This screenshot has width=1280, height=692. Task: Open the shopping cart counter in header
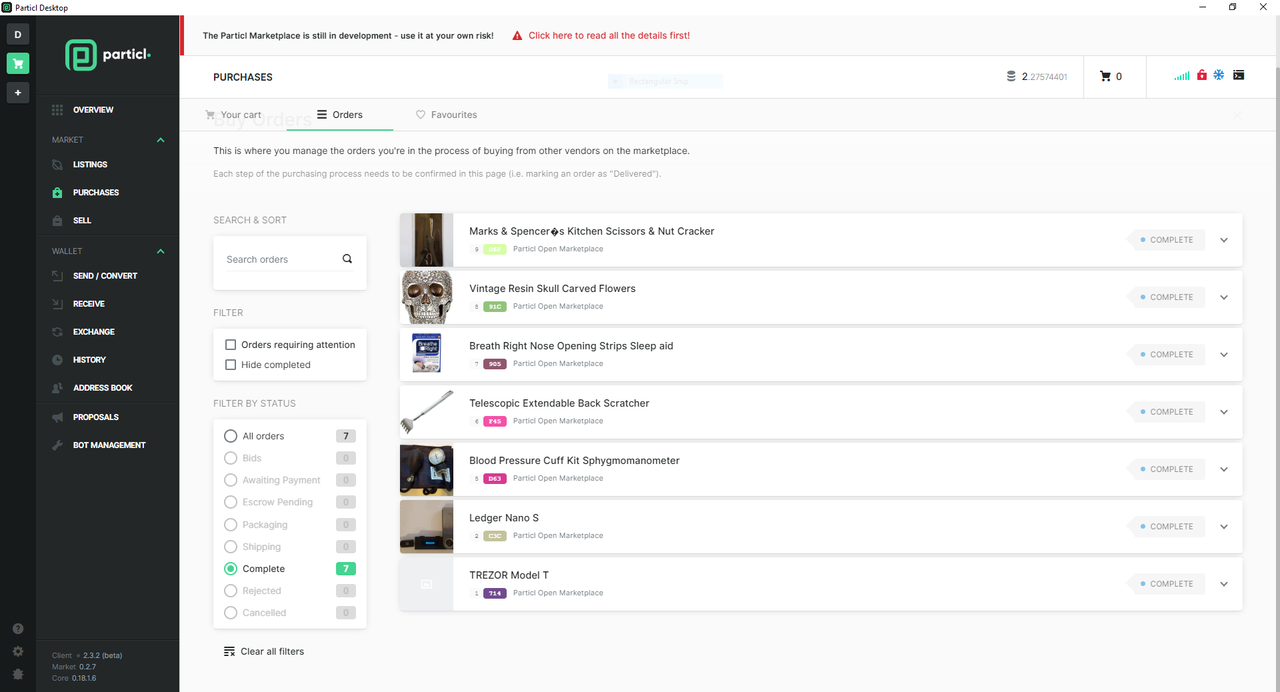(1110, 76)
